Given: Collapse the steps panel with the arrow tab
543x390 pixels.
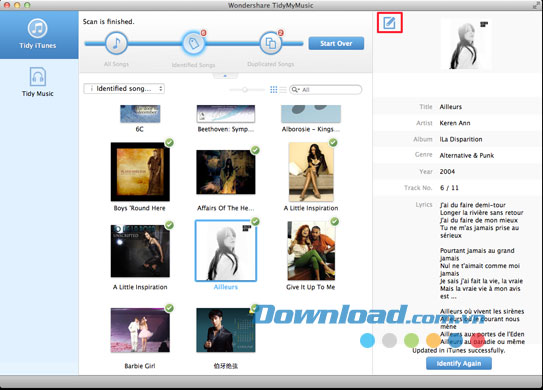Looking at the screenshot, I should coord(225,76).
